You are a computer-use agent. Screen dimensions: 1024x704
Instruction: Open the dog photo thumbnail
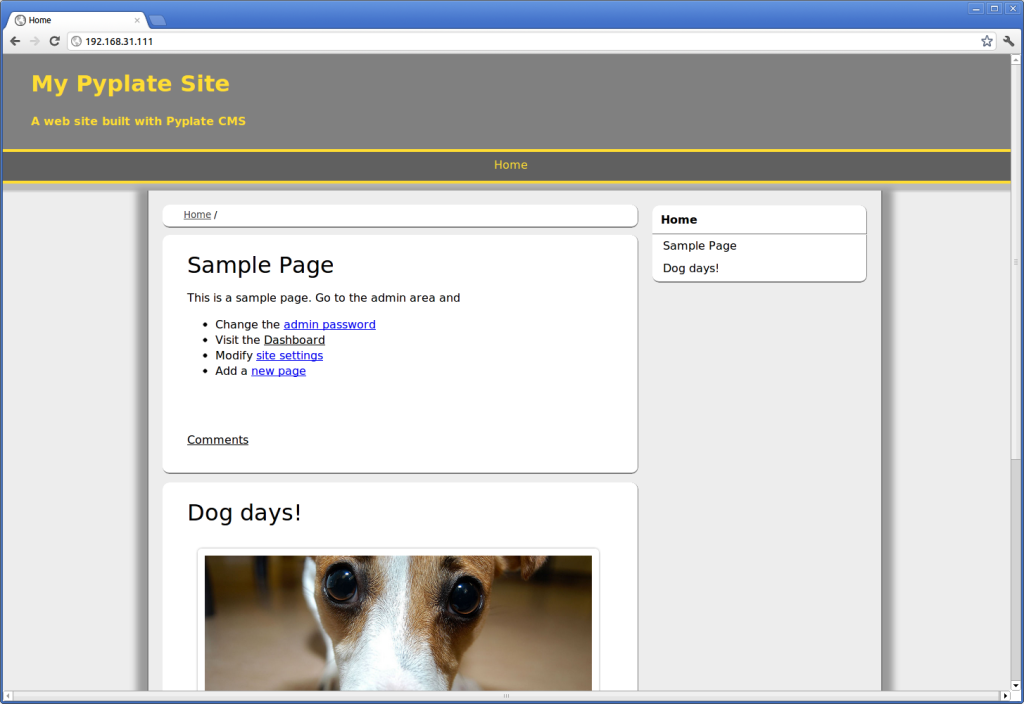tap(398, 622)
